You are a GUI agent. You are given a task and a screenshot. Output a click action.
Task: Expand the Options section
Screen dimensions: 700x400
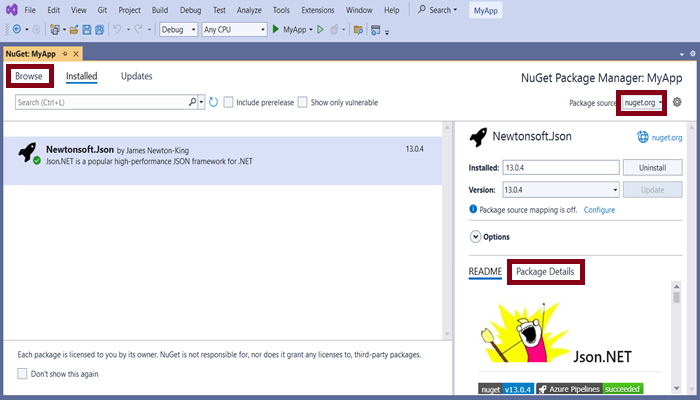click(475, 237)
